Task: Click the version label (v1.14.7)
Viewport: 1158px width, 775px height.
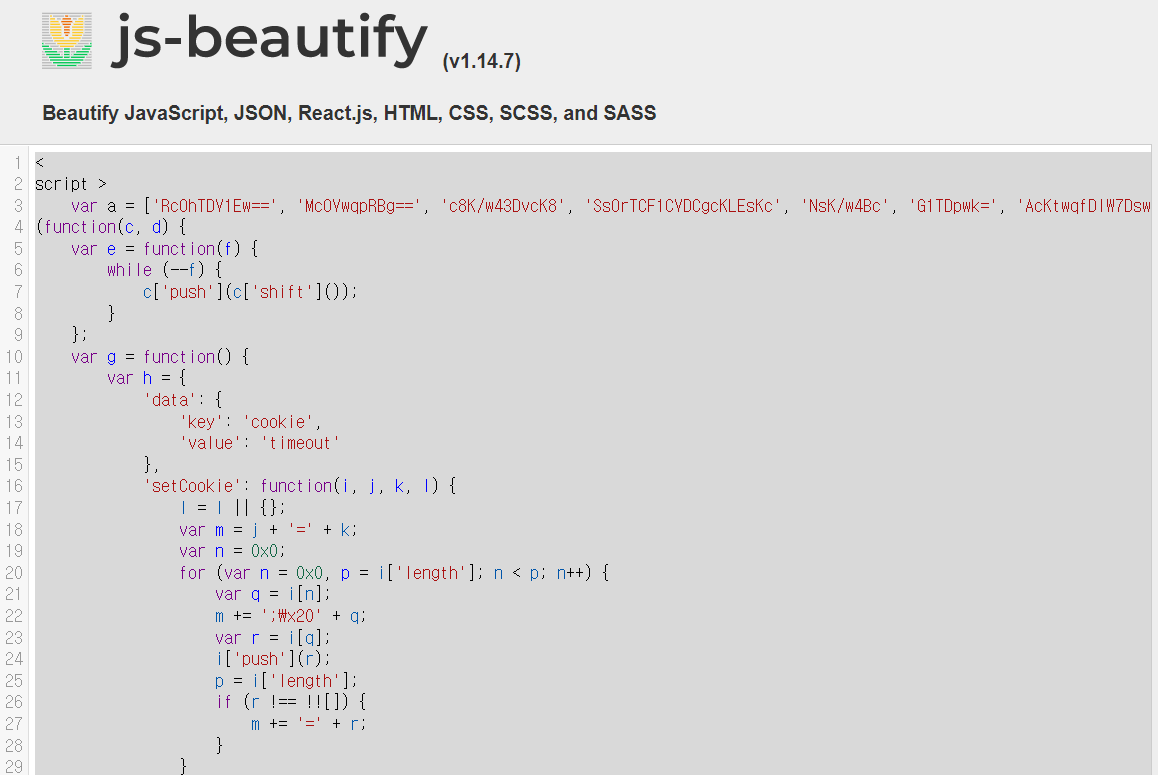Action: pyautogui.click(x=482, y=61)
